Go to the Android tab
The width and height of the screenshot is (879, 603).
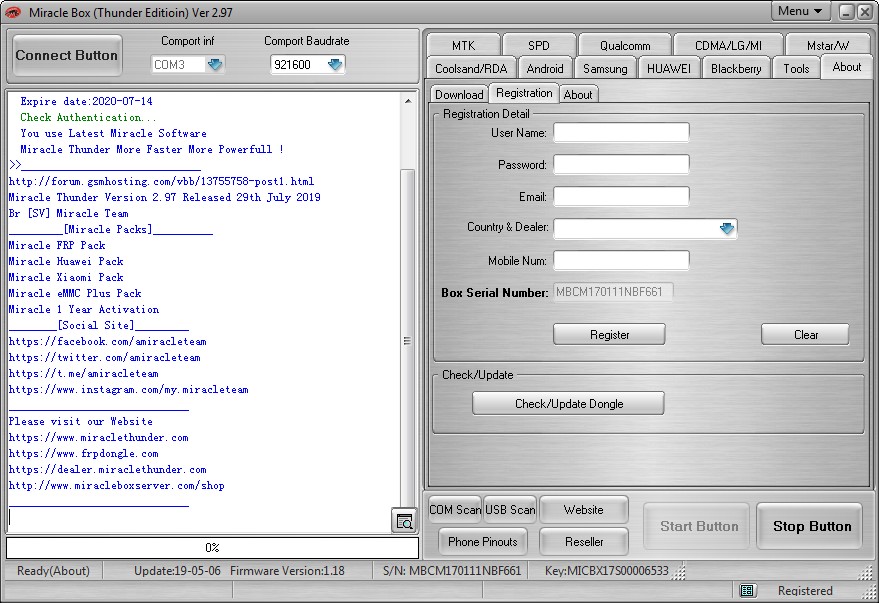(545, 68)
